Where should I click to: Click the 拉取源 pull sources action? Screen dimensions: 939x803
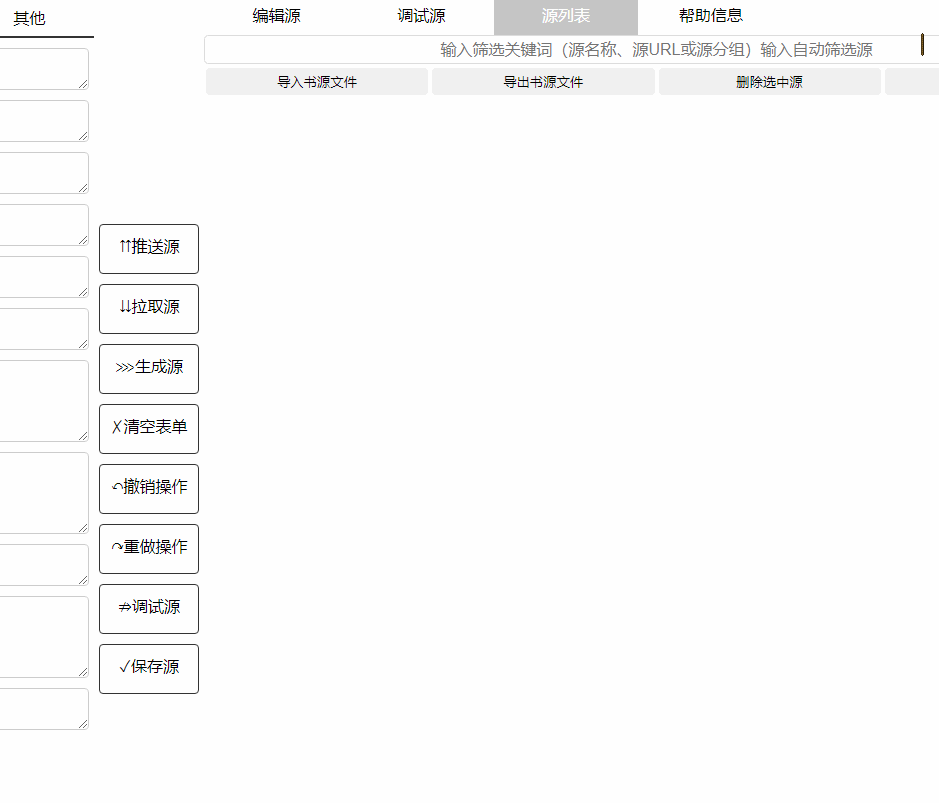click(148, 309)
